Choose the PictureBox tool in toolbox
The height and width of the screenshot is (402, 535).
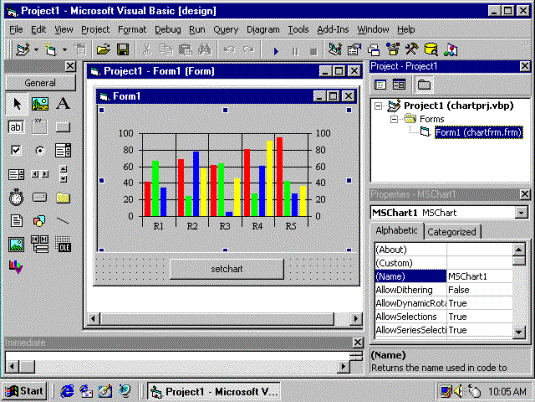click(40, 103)
